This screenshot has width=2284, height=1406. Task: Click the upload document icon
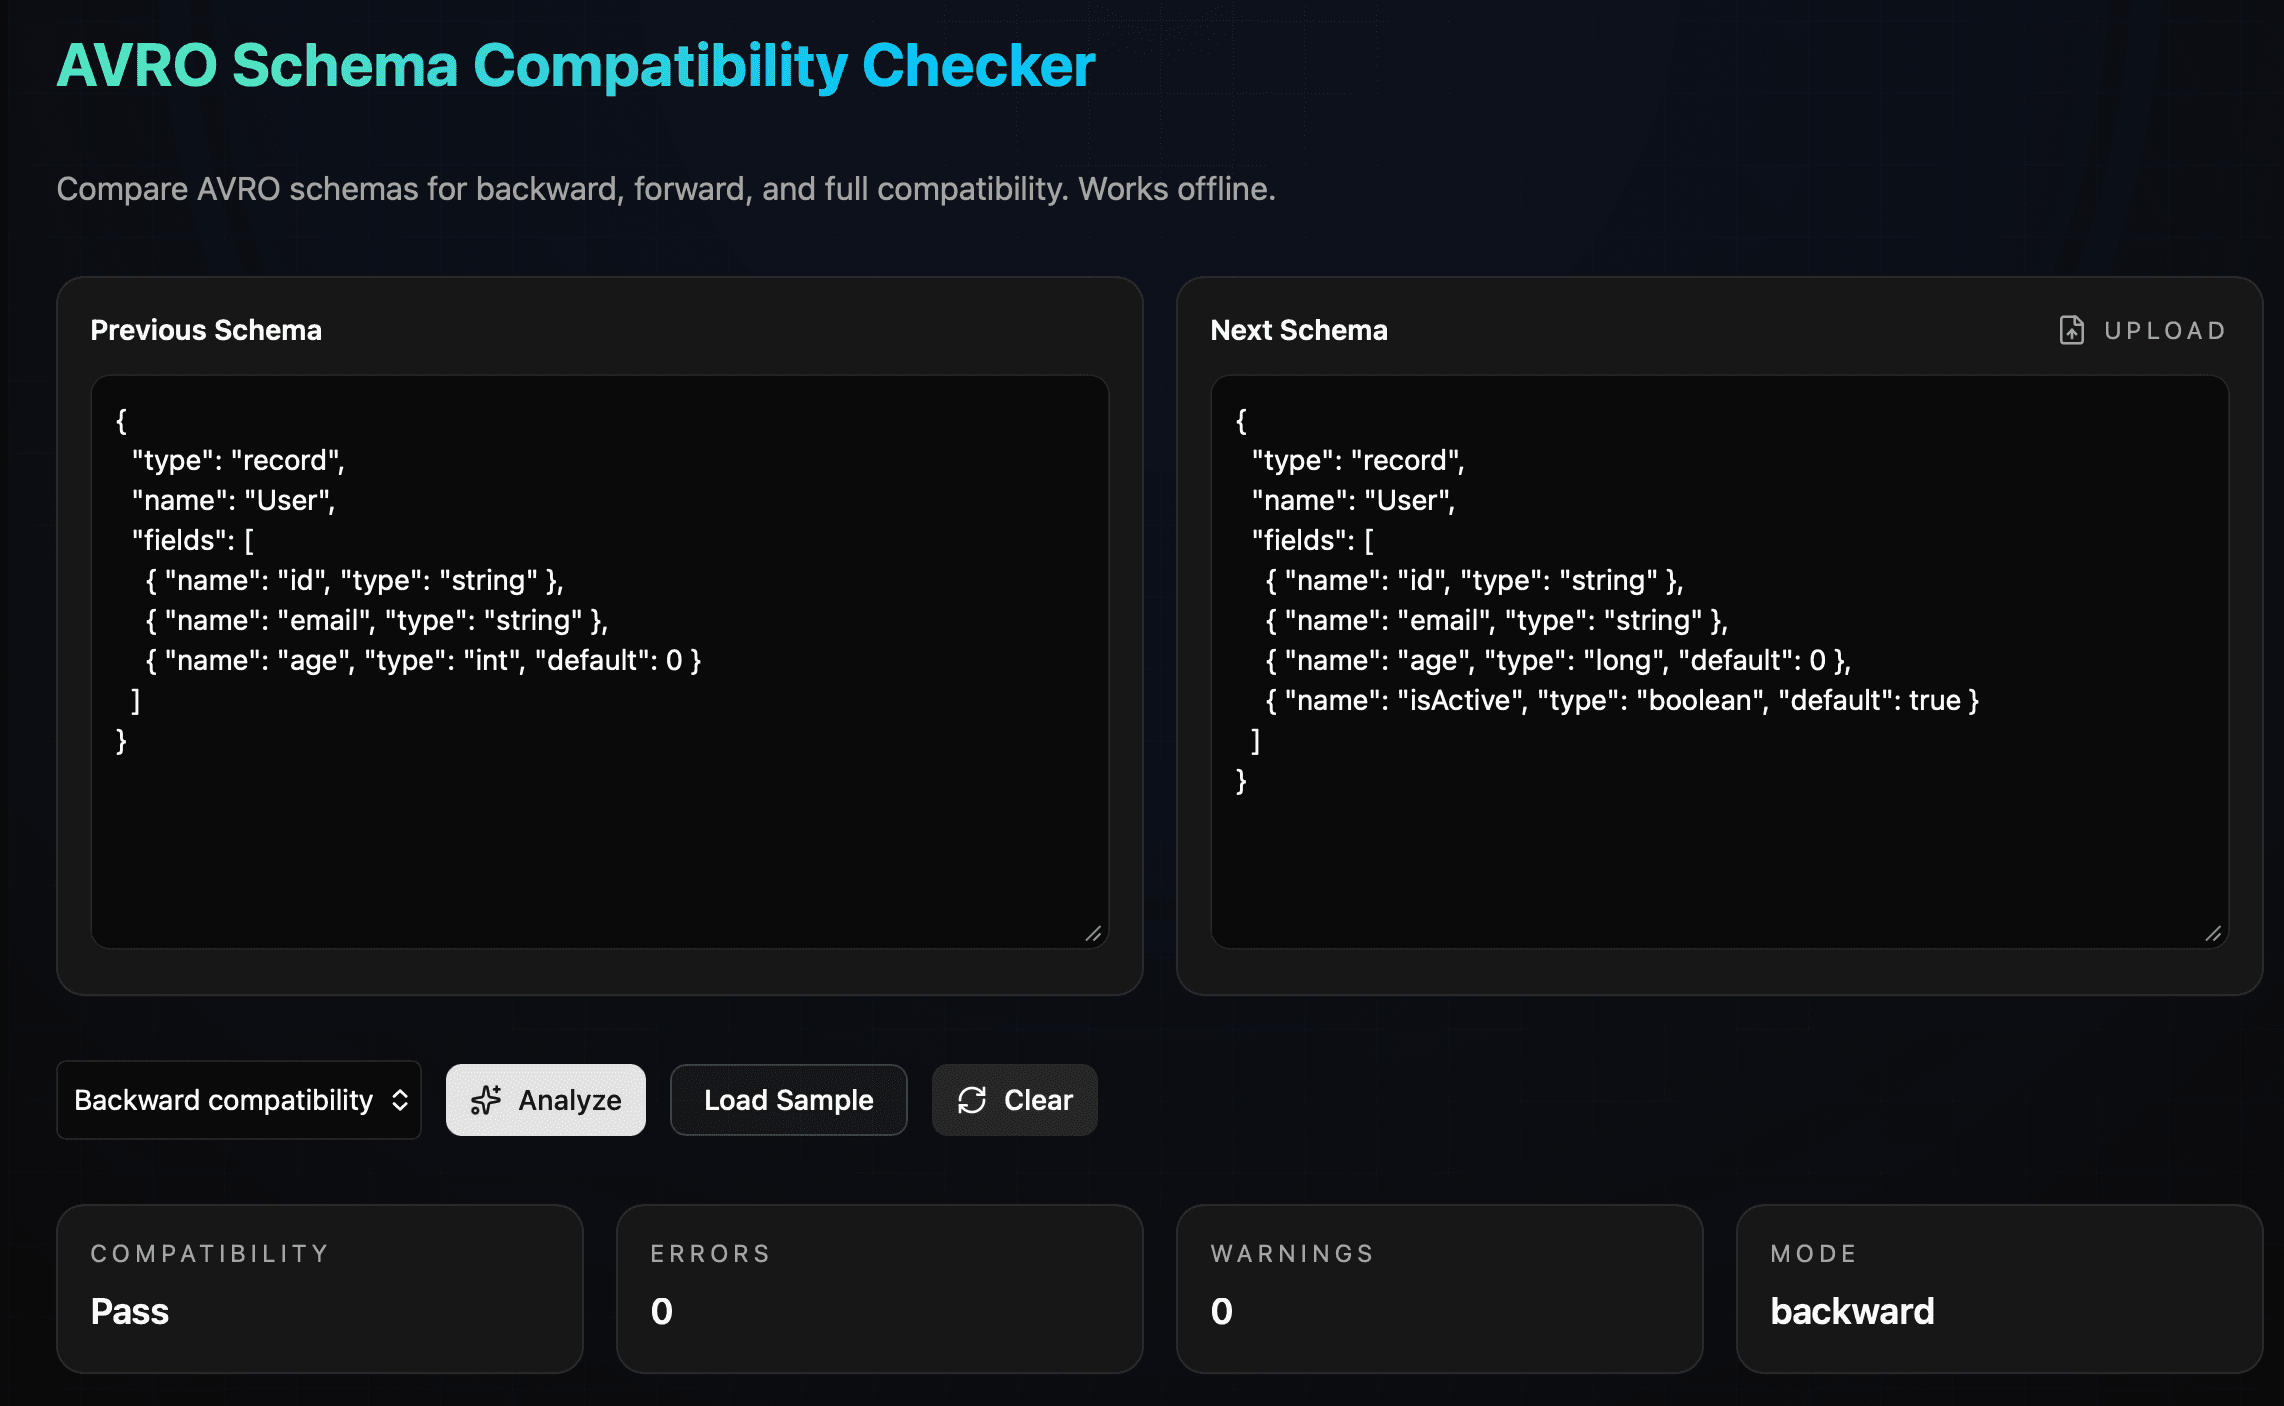coord(2073,329)
